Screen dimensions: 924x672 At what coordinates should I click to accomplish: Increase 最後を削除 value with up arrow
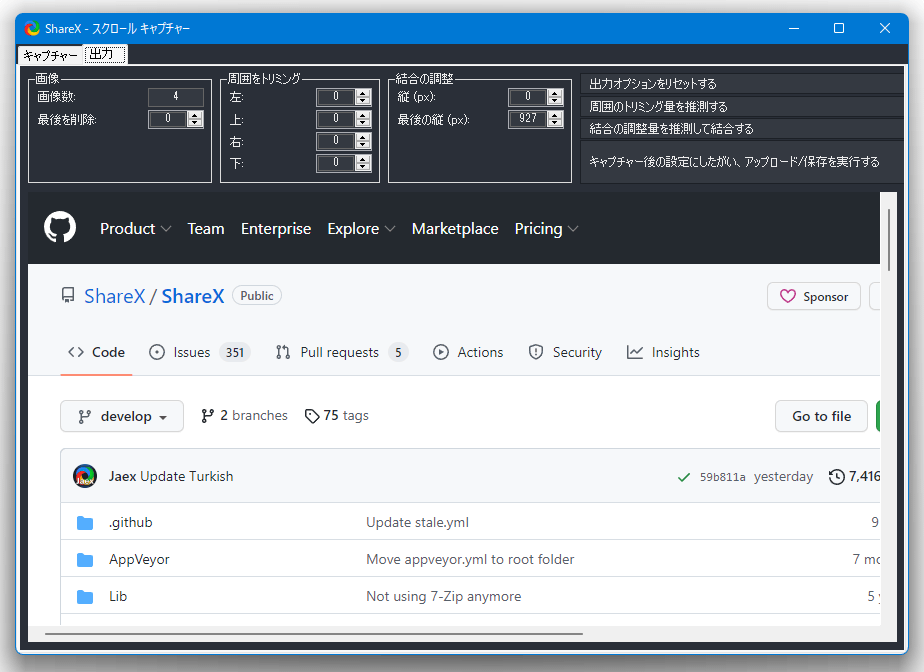(195, 116)
